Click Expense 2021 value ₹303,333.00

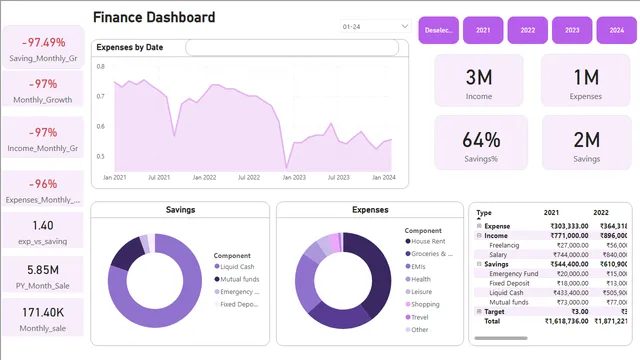pyautogui.click(x=569, y=226)
